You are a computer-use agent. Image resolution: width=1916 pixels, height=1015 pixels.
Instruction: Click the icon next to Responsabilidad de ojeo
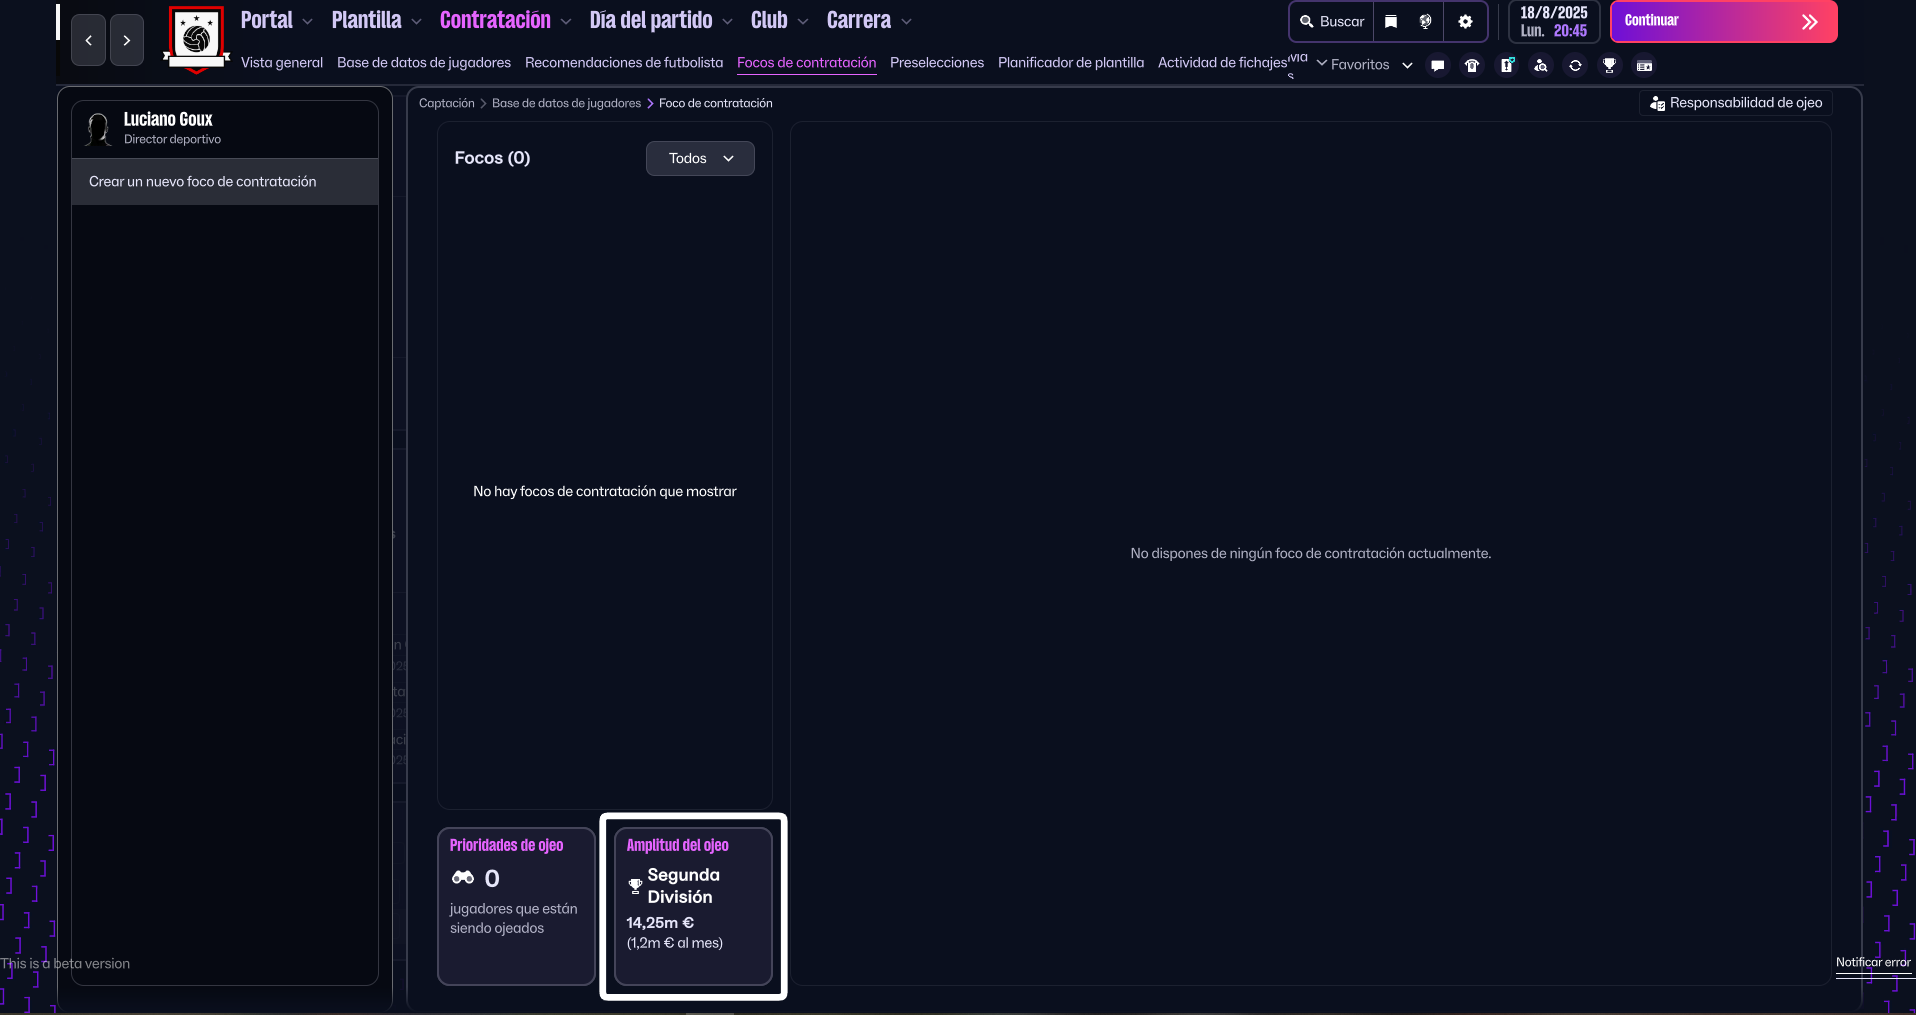[1657, 103]
